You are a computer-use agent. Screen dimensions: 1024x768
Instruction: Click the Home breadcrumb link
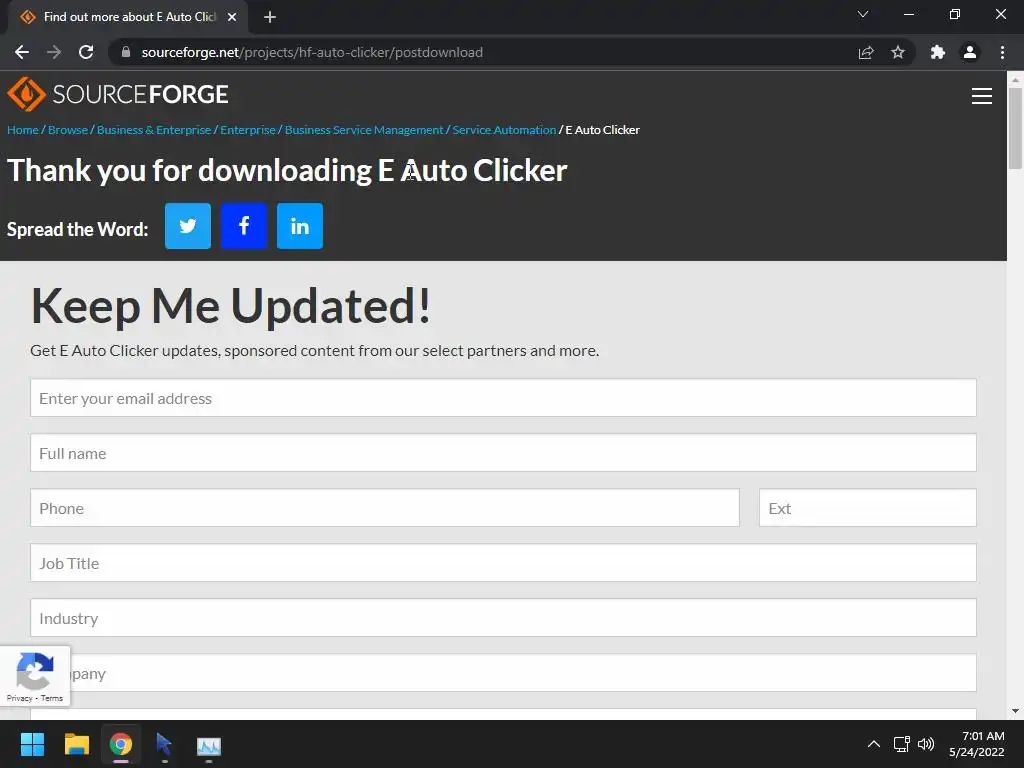23,130
